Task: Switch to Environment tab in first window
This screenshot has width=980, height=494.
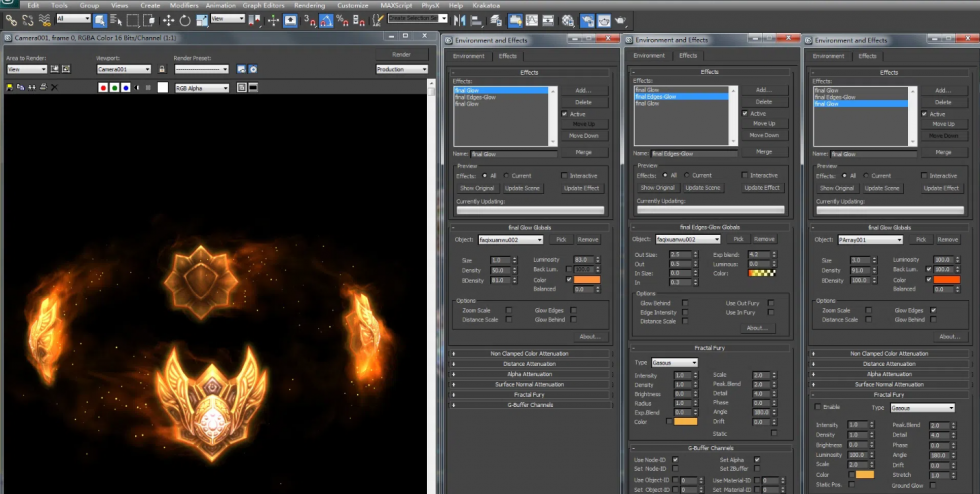Action: (x=469, y=56)
